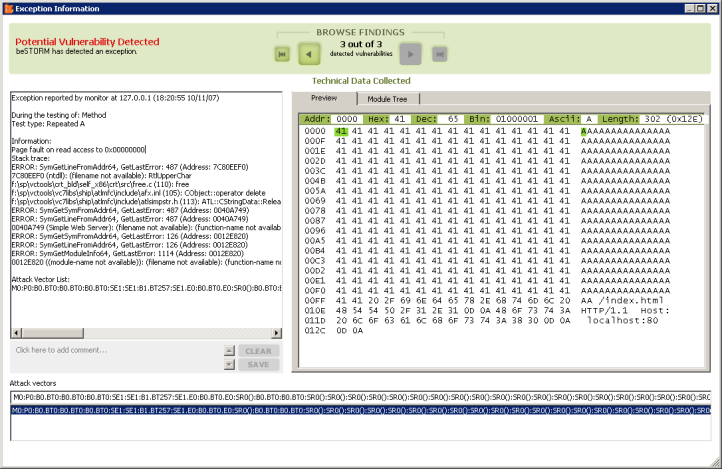The image size is (722, 469).
Task: Click the '7C80EEF0 (ntdll)' trace line
Action: pyautogui.click(x=102, y=176)
